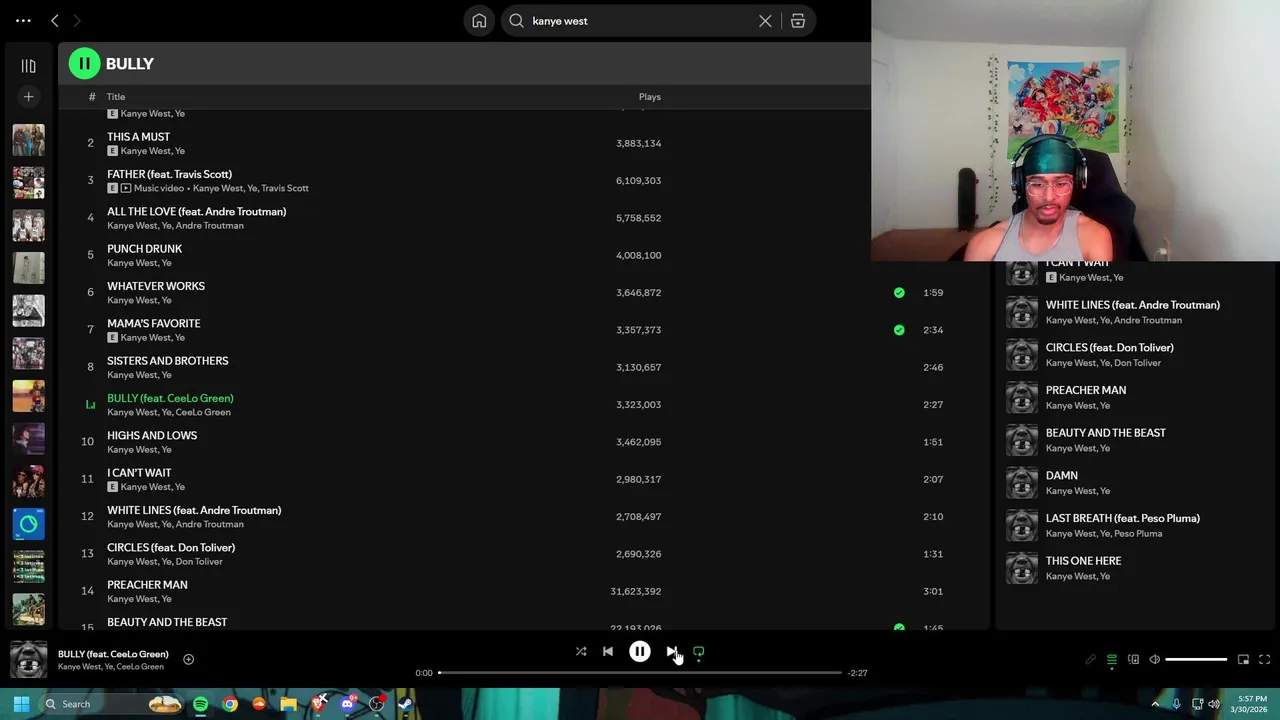This screenshot has width=1280, height=720.
Task: Open the mini player
Action: coord(1243,660)
